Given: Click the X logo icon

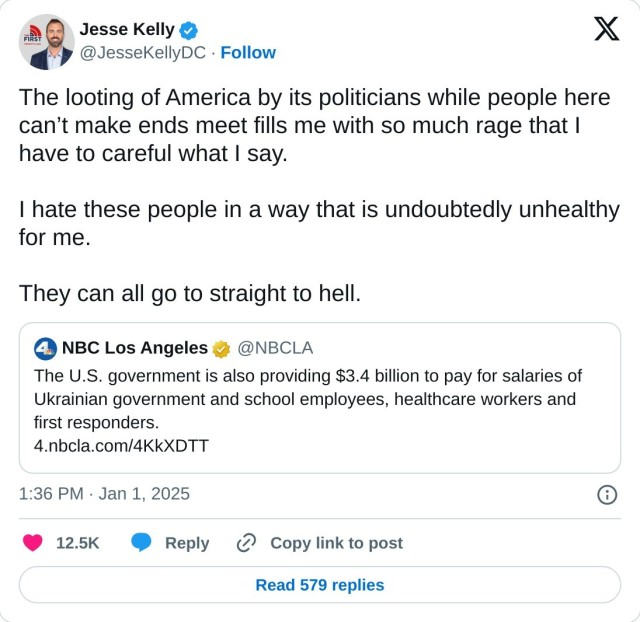Looking at the screenshot, I should 606,30.
